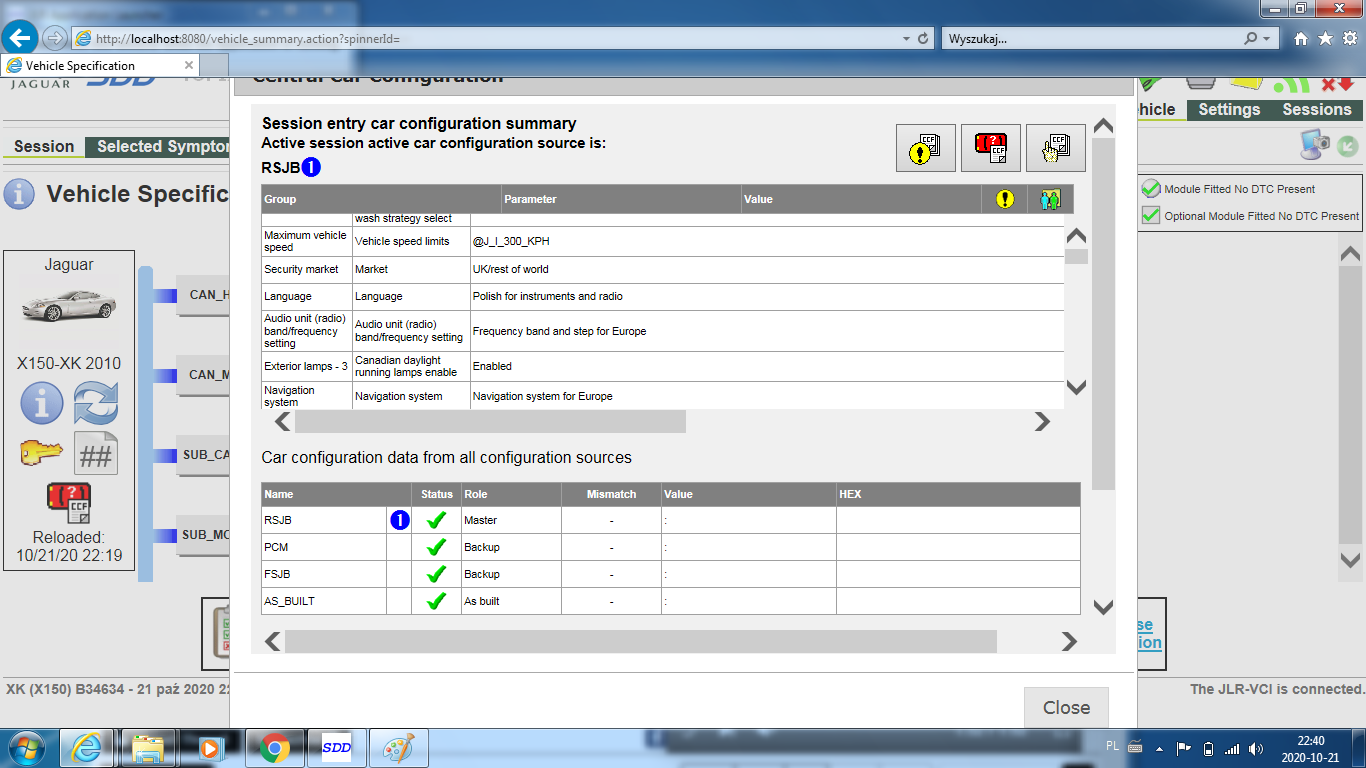The width and height of the screenshot is (1366, 768).
Task: Click the CCF hand pointer button
Action: click(1055, 149)
